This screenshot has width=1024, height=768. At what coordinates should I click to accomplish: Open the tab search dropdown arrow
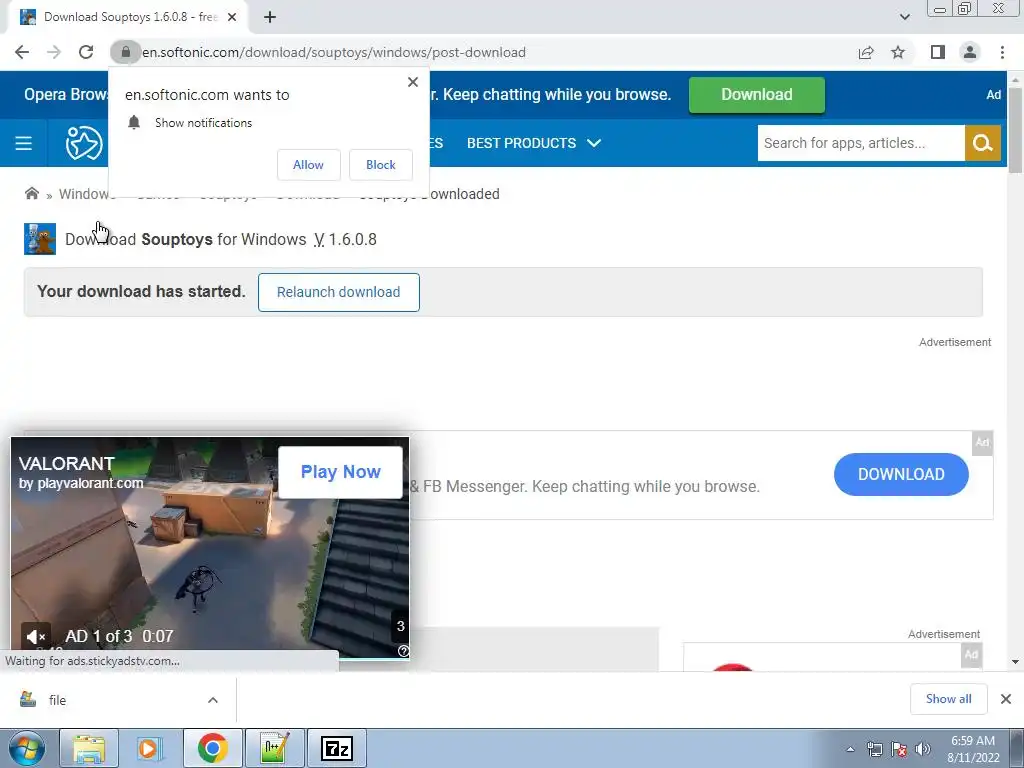point(904,17)
